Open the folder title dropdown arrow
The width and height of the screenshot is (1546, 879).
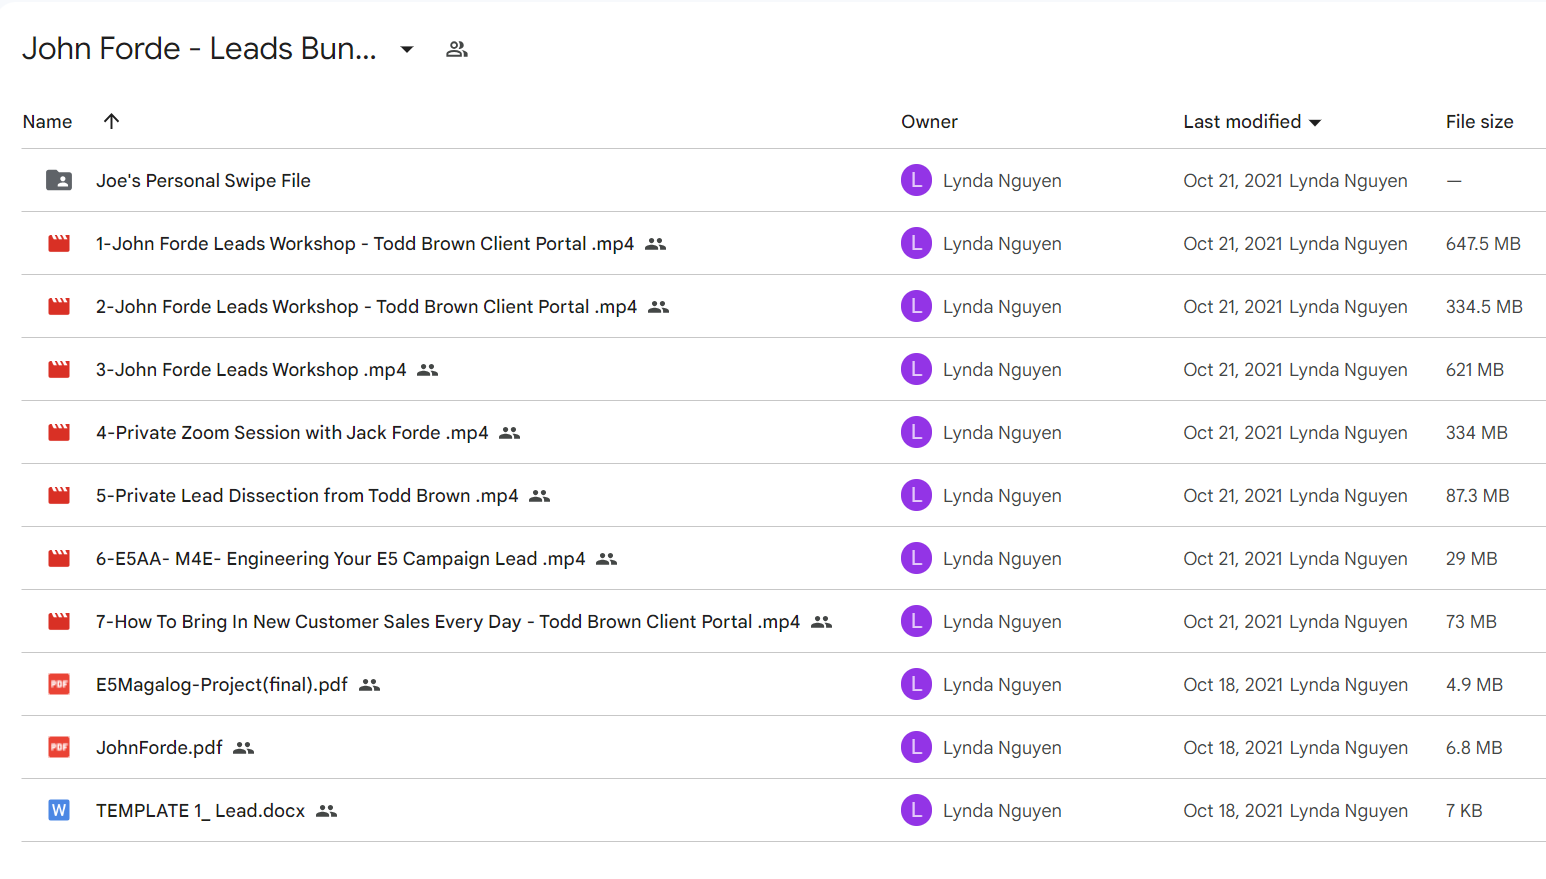pyautogui.click(x=407, y=49)
